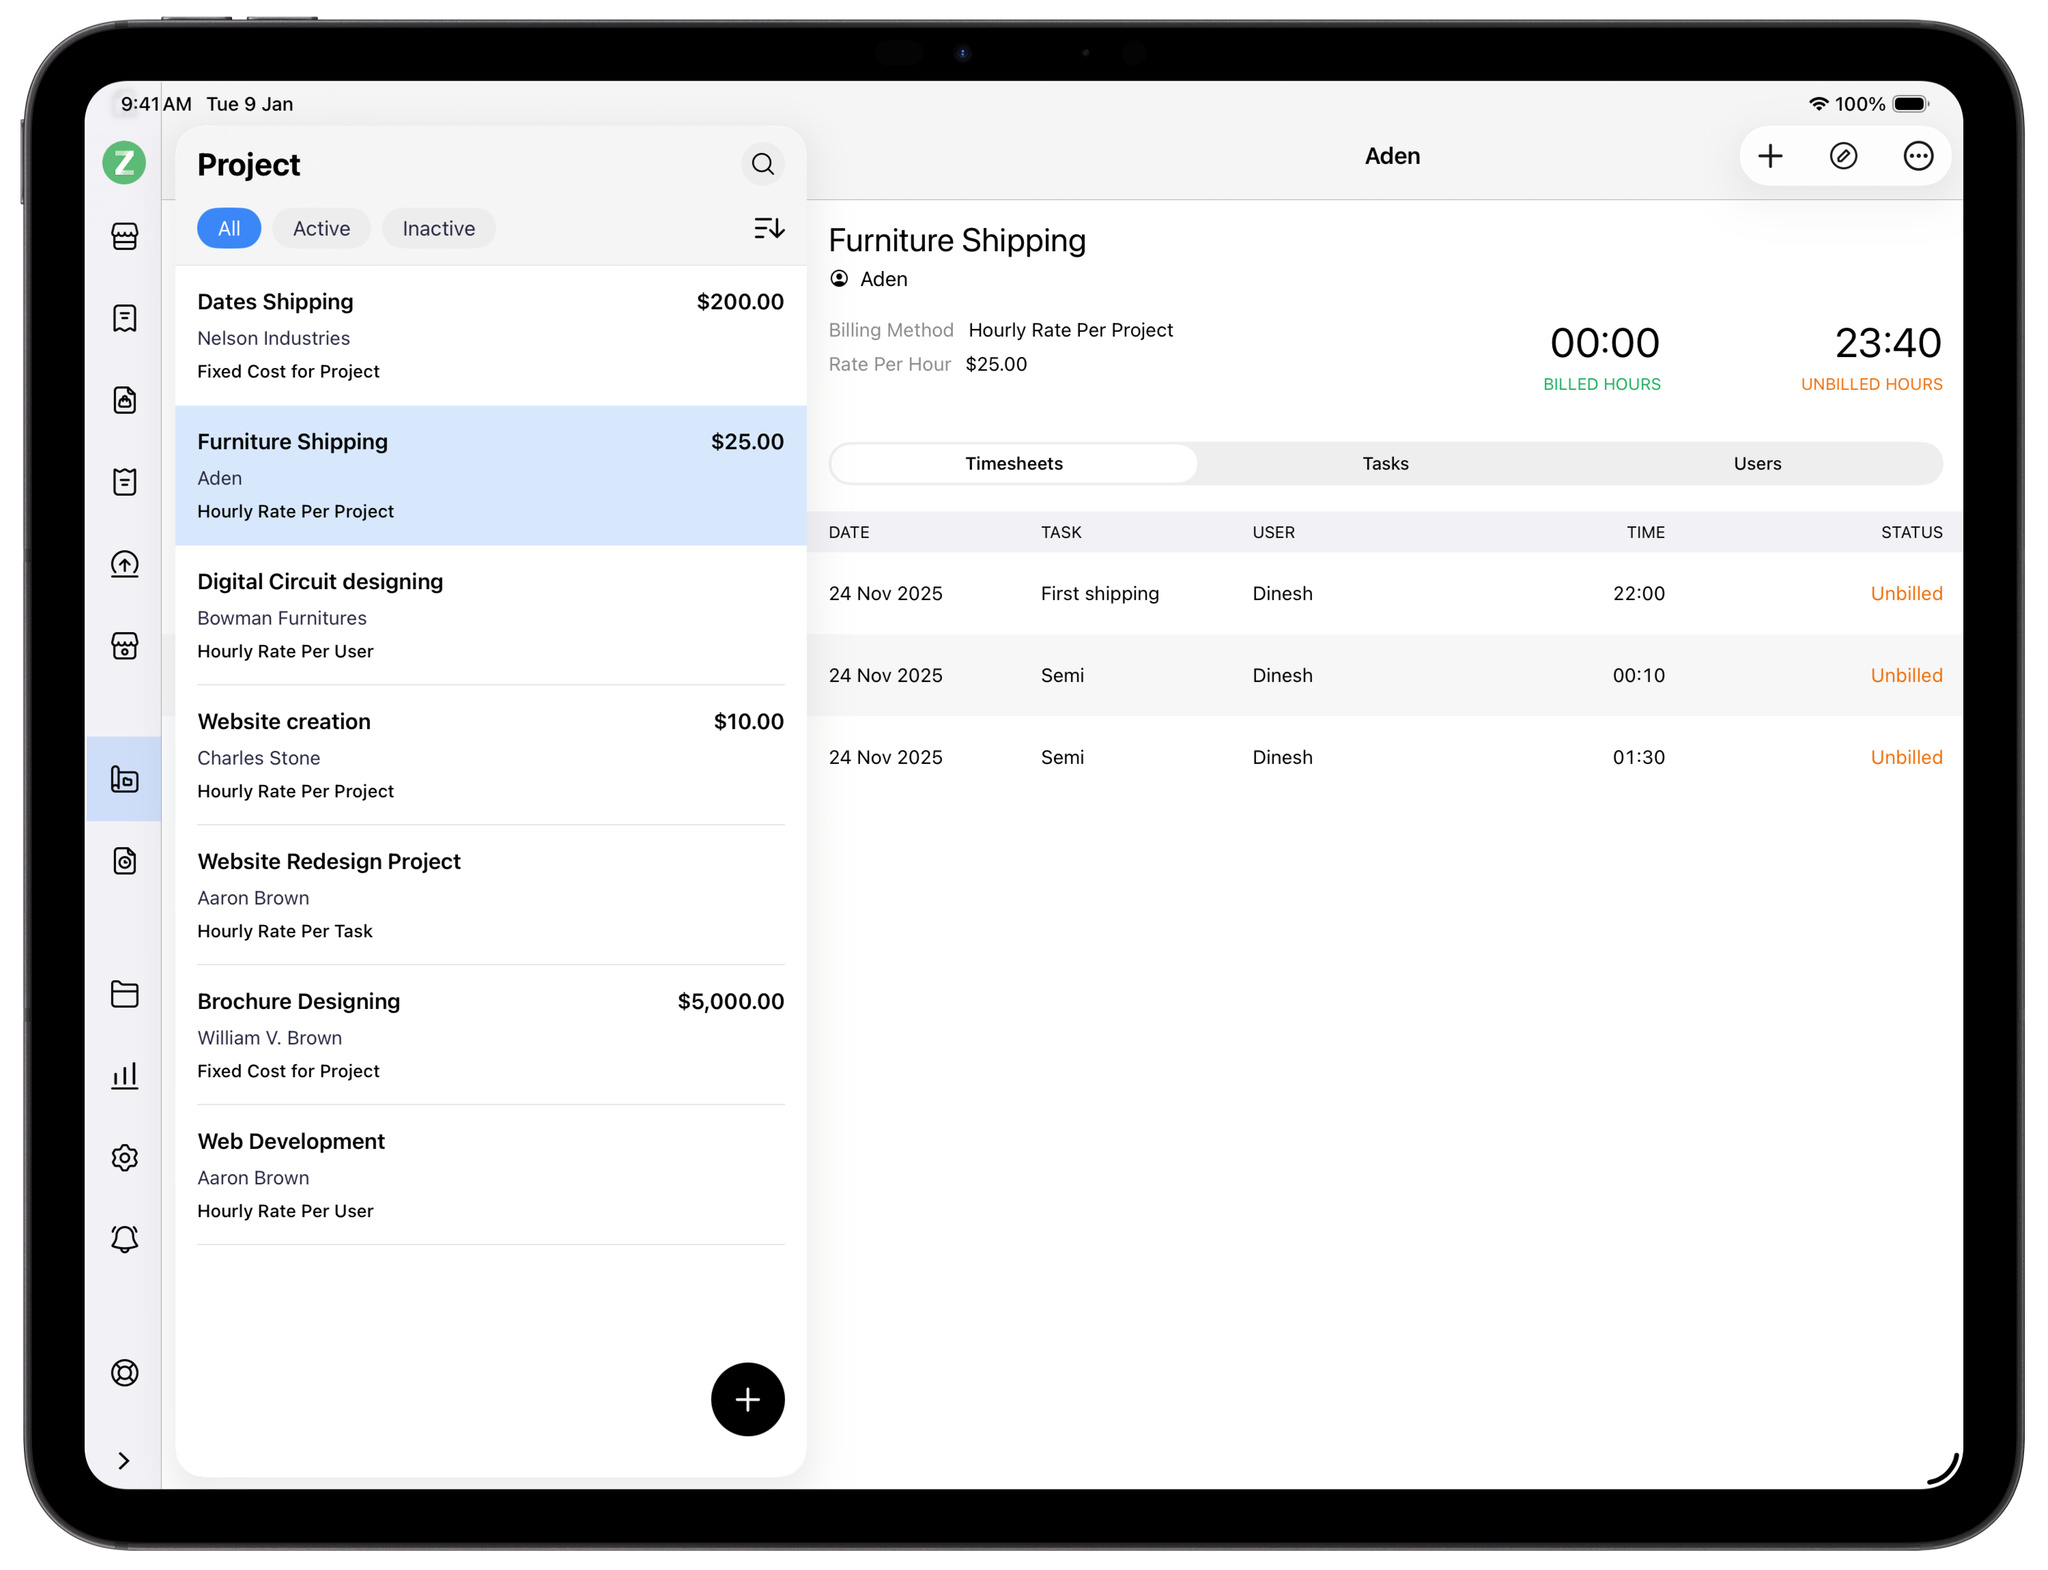This screenshot has height=1570, width=2048.
Task: Switch to the Timesheets tab
Action: point(1014,463)
